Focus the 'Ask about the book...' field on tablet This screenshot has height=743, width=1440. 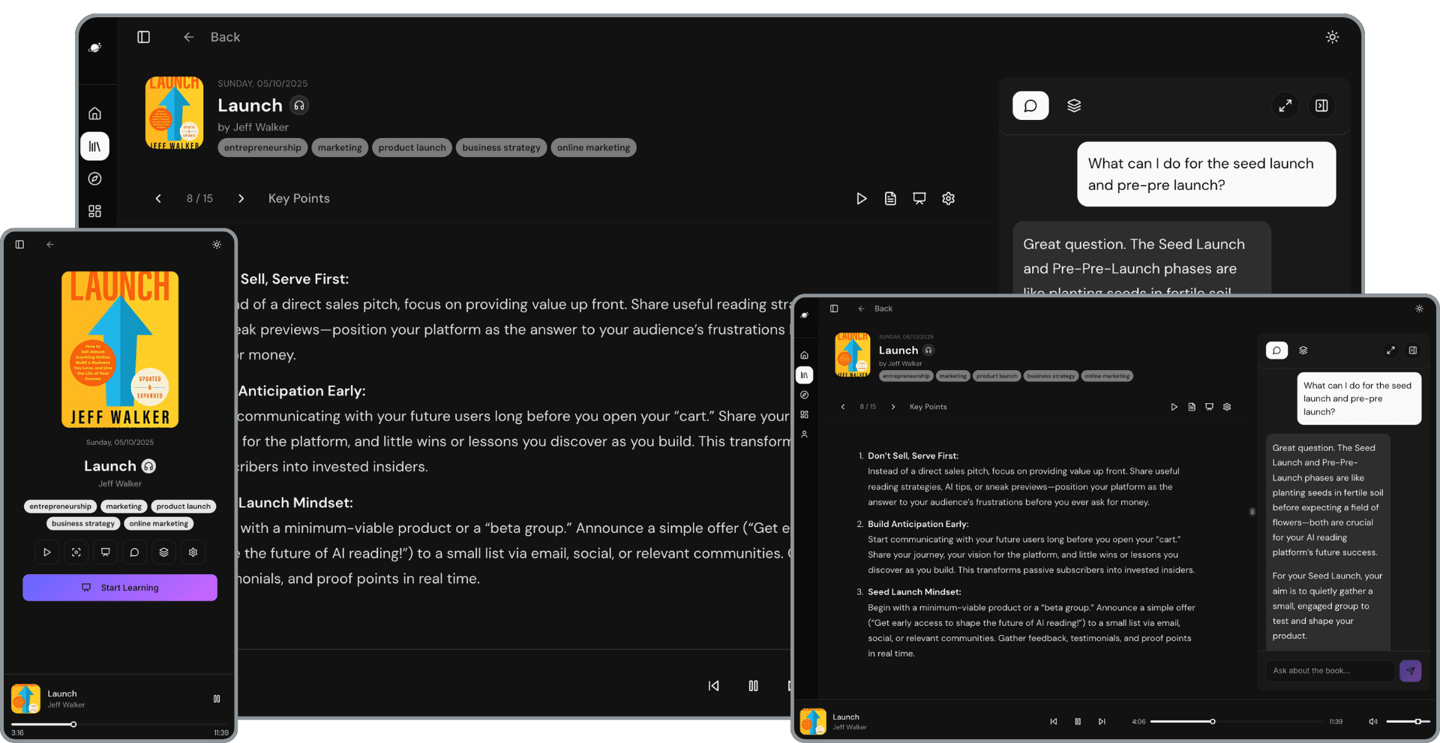click(x=1330, y=671)
